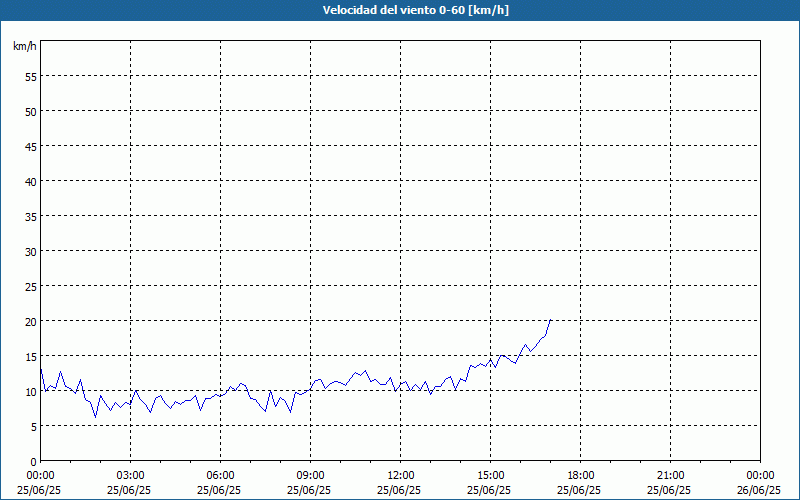The image size is (800, 500).
Task: Click the 35 y-axis label
Action: [x=31, y=216]
